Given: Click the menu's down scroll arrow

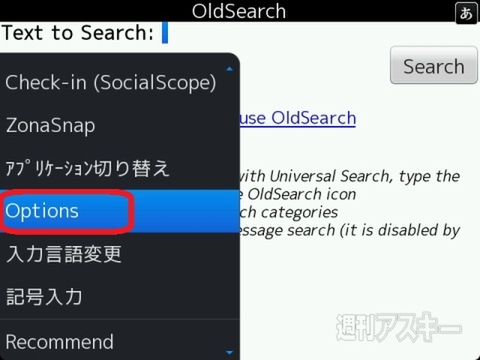Looking at the screenshot, I should tap(229, 352).
